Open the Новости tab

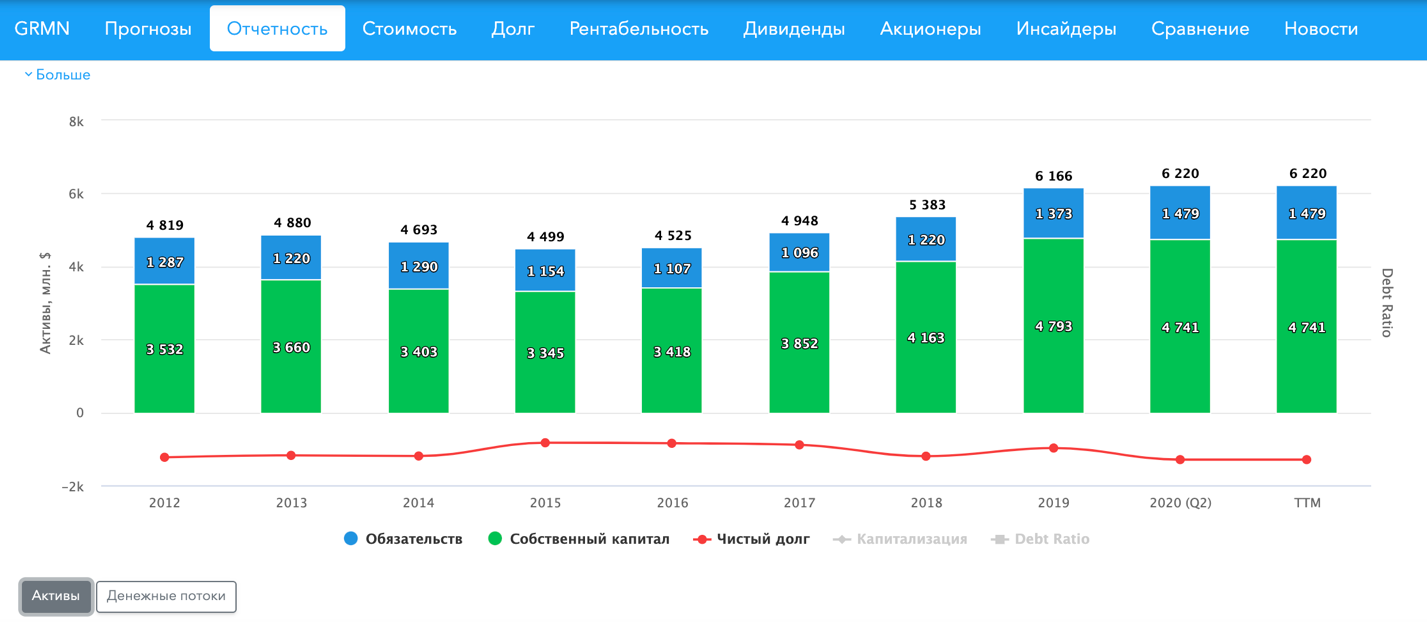[x=1321, y=29]
